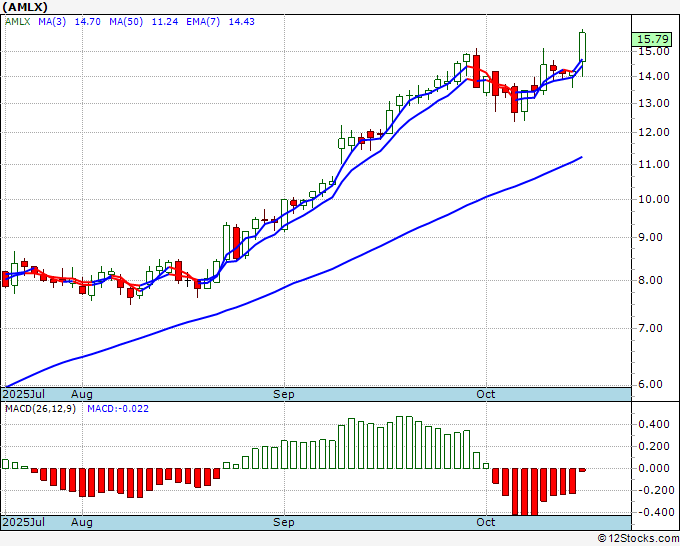Click 2025Jul on the price chart axis
The image size is (680, 546).
pyautogui.click(x=23, y=394)
